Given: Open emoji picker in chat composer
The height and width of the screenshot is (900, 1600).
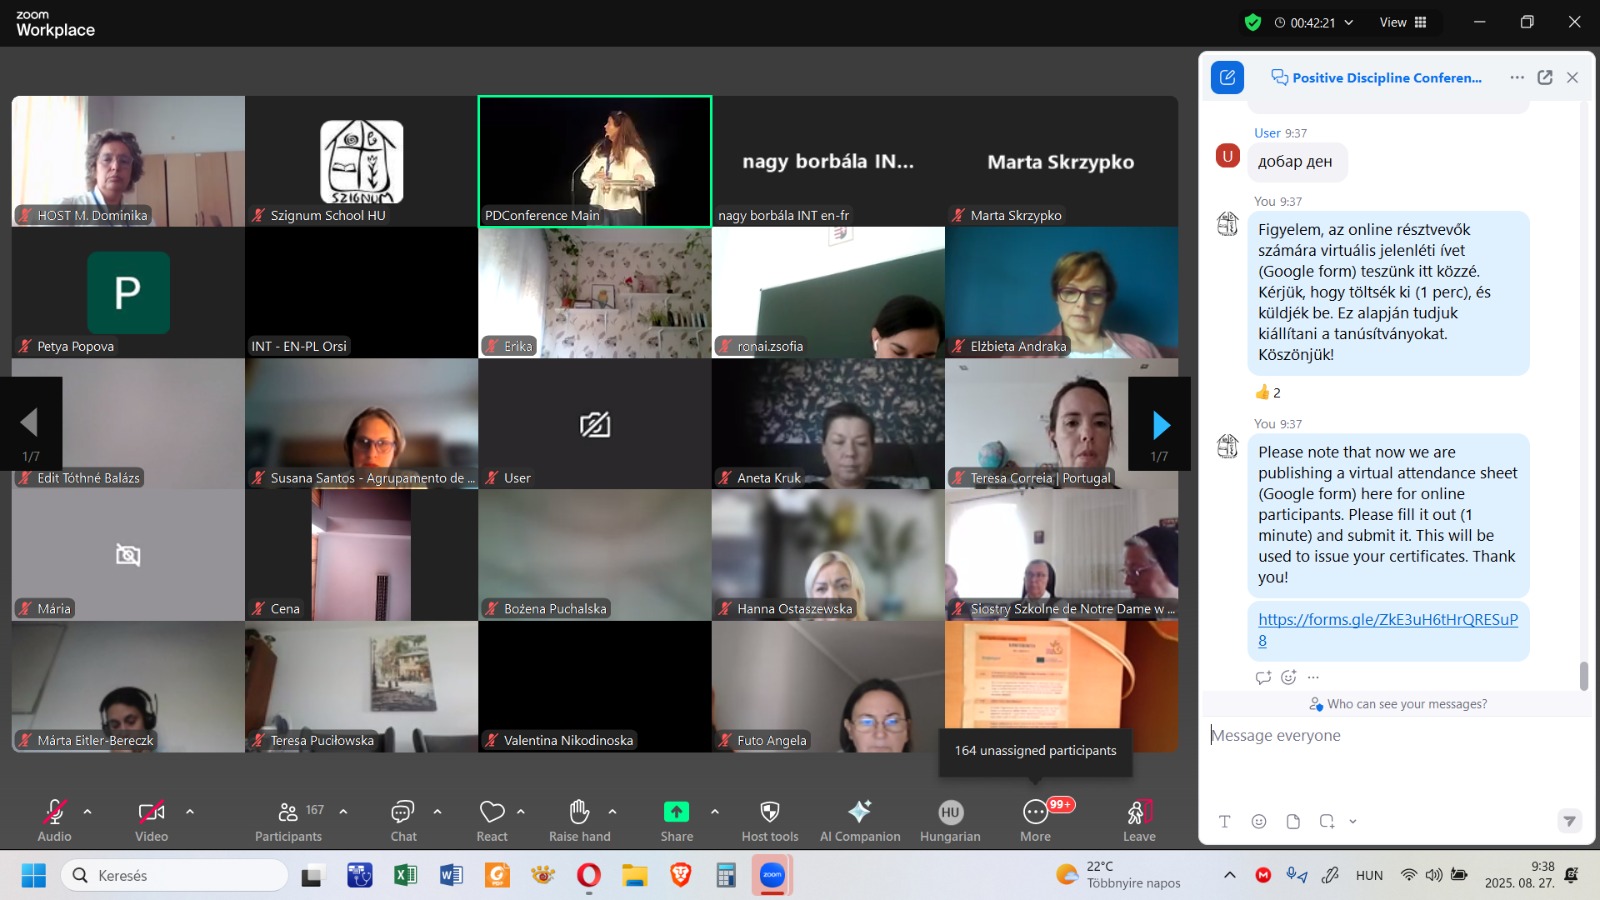Looking at the screenshot, I should 1259,821.
